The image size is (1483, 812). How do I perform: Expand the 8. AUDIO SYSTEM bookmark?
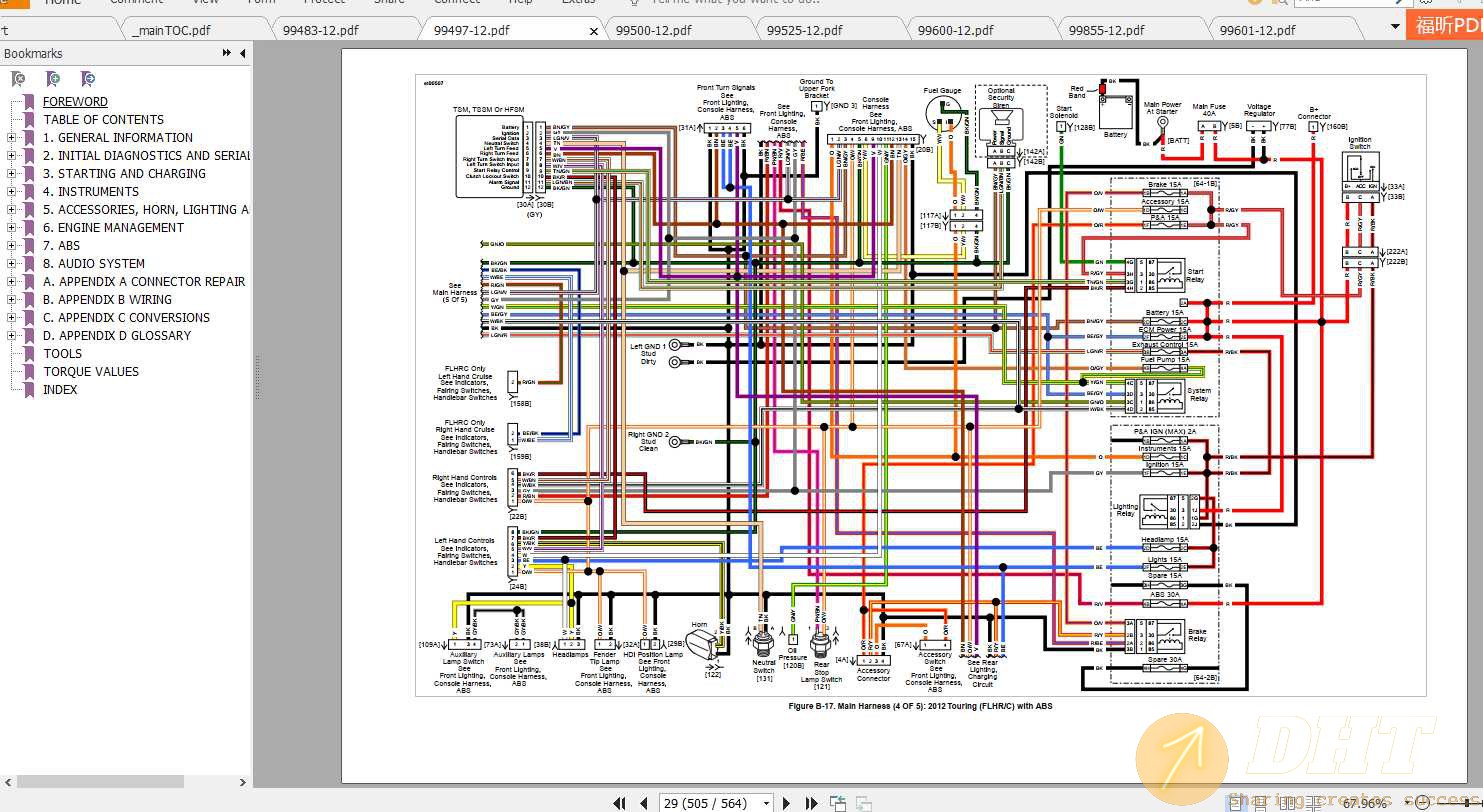point(11,264)
